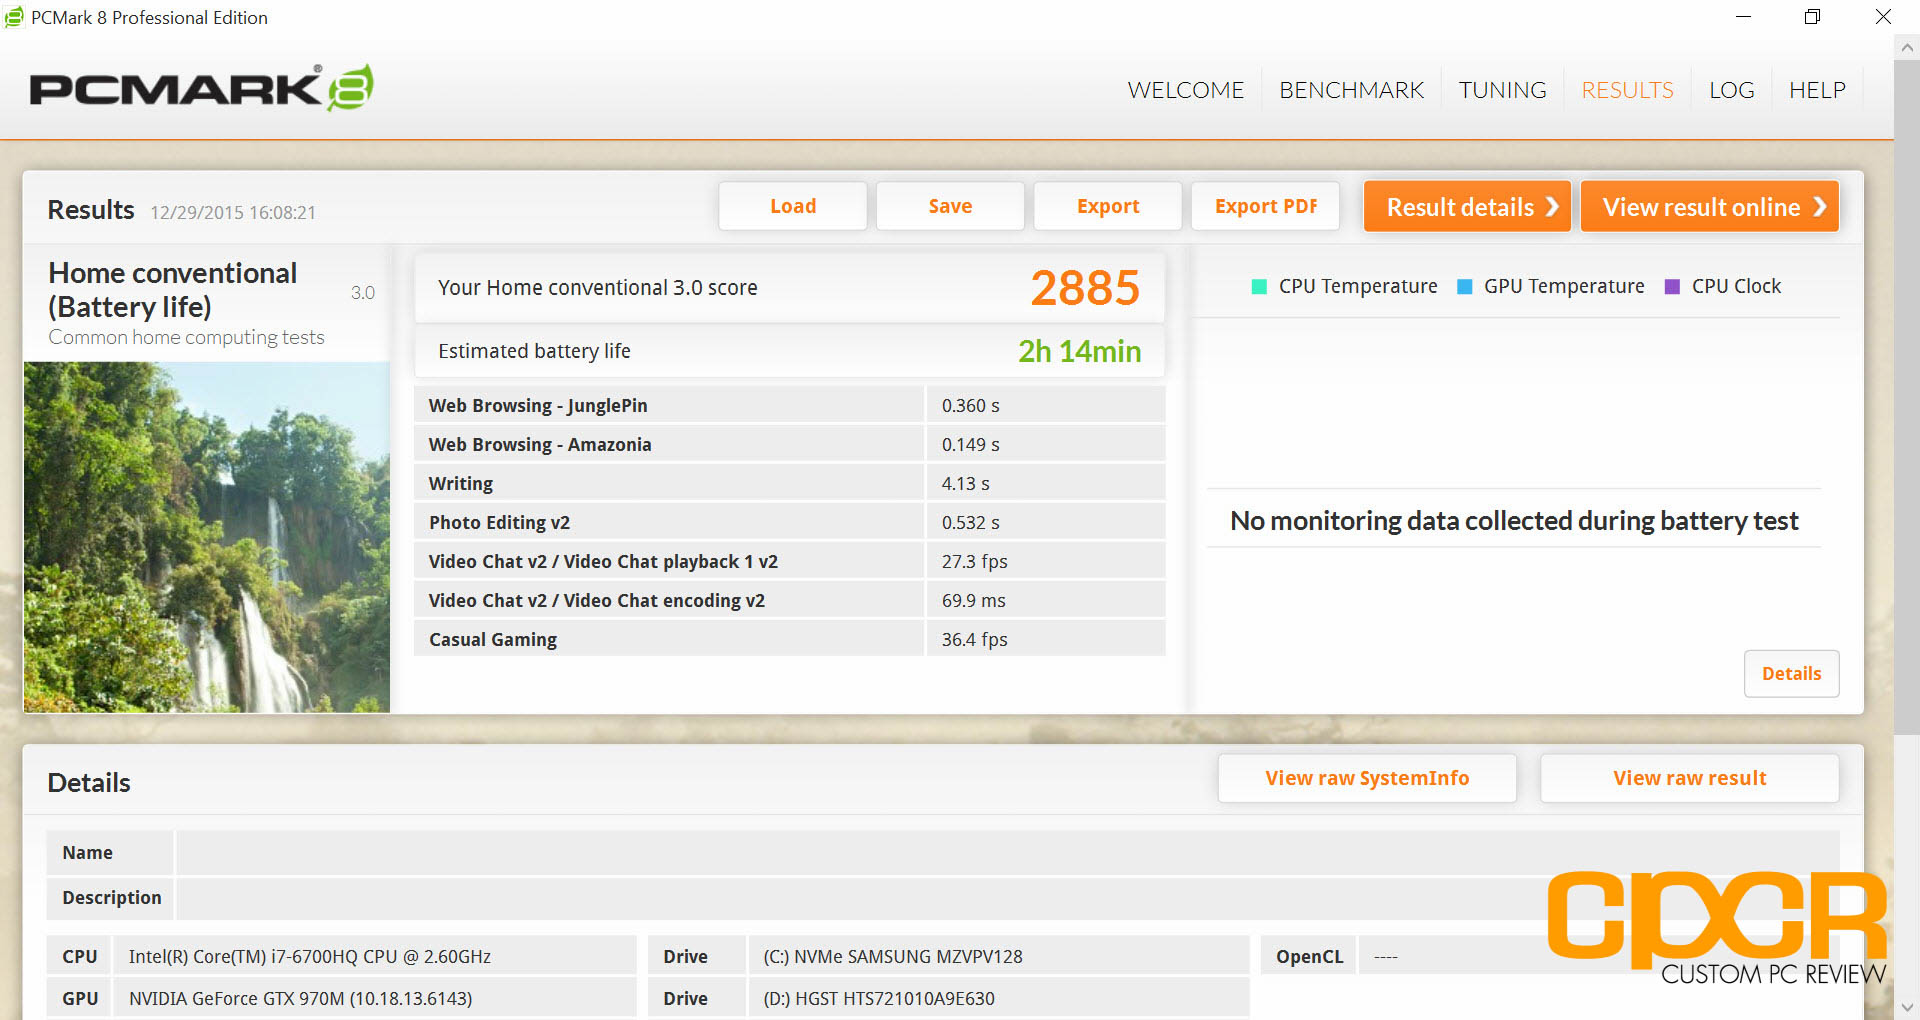The width and height of the screenshot is (1920, 1020).
Task: Select the Writing test row
Action: [790, 483]
